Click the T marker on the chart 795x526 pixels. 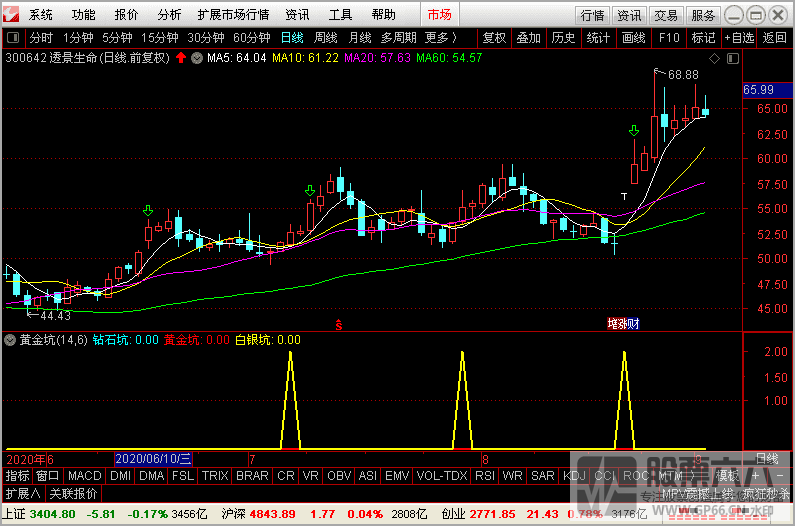624,196
